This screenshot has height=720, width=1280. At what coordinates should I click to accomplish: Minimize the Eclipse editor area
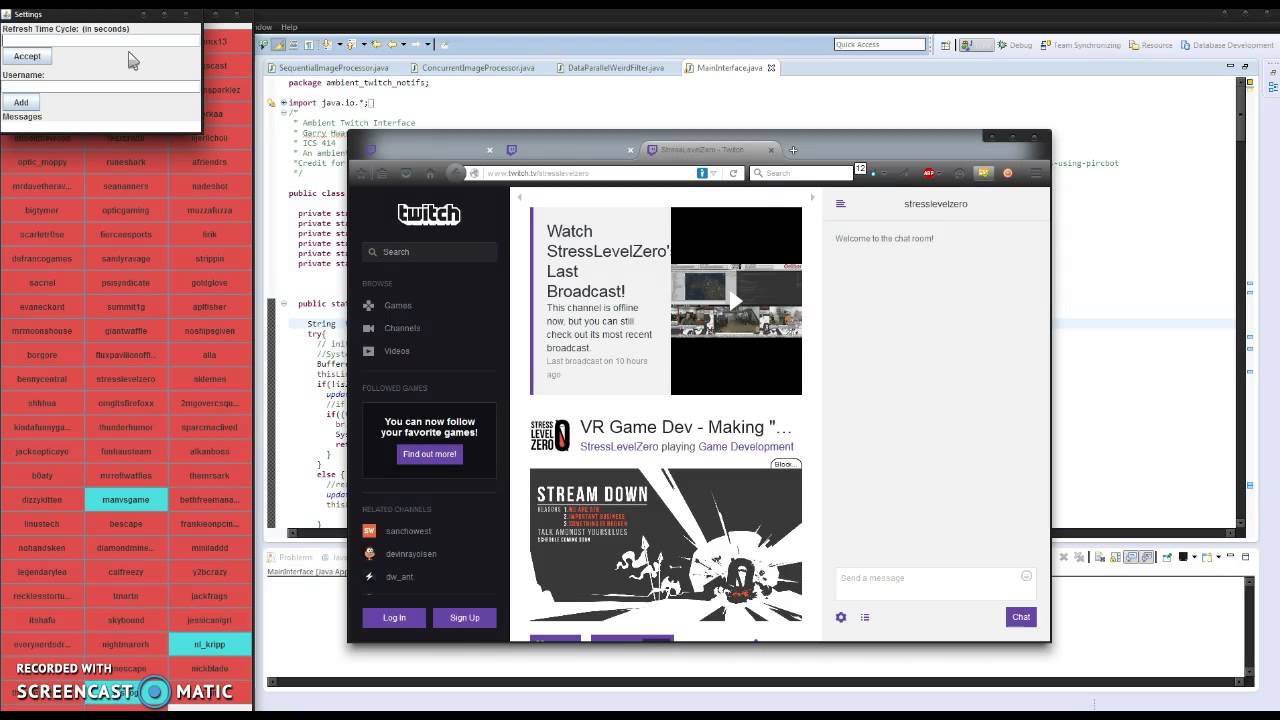pos(1231,66)
